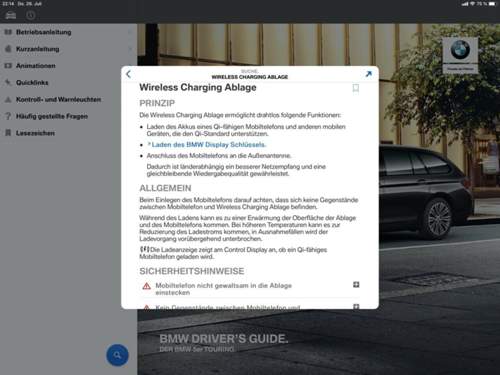
Task: Go back with the popup back arrow
Action: tap(129, 74)
